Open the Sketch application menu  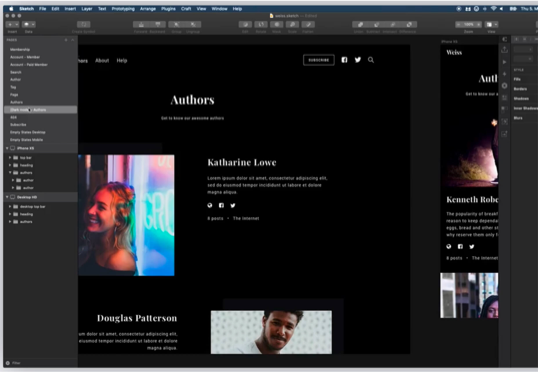[x=26, y=9]
